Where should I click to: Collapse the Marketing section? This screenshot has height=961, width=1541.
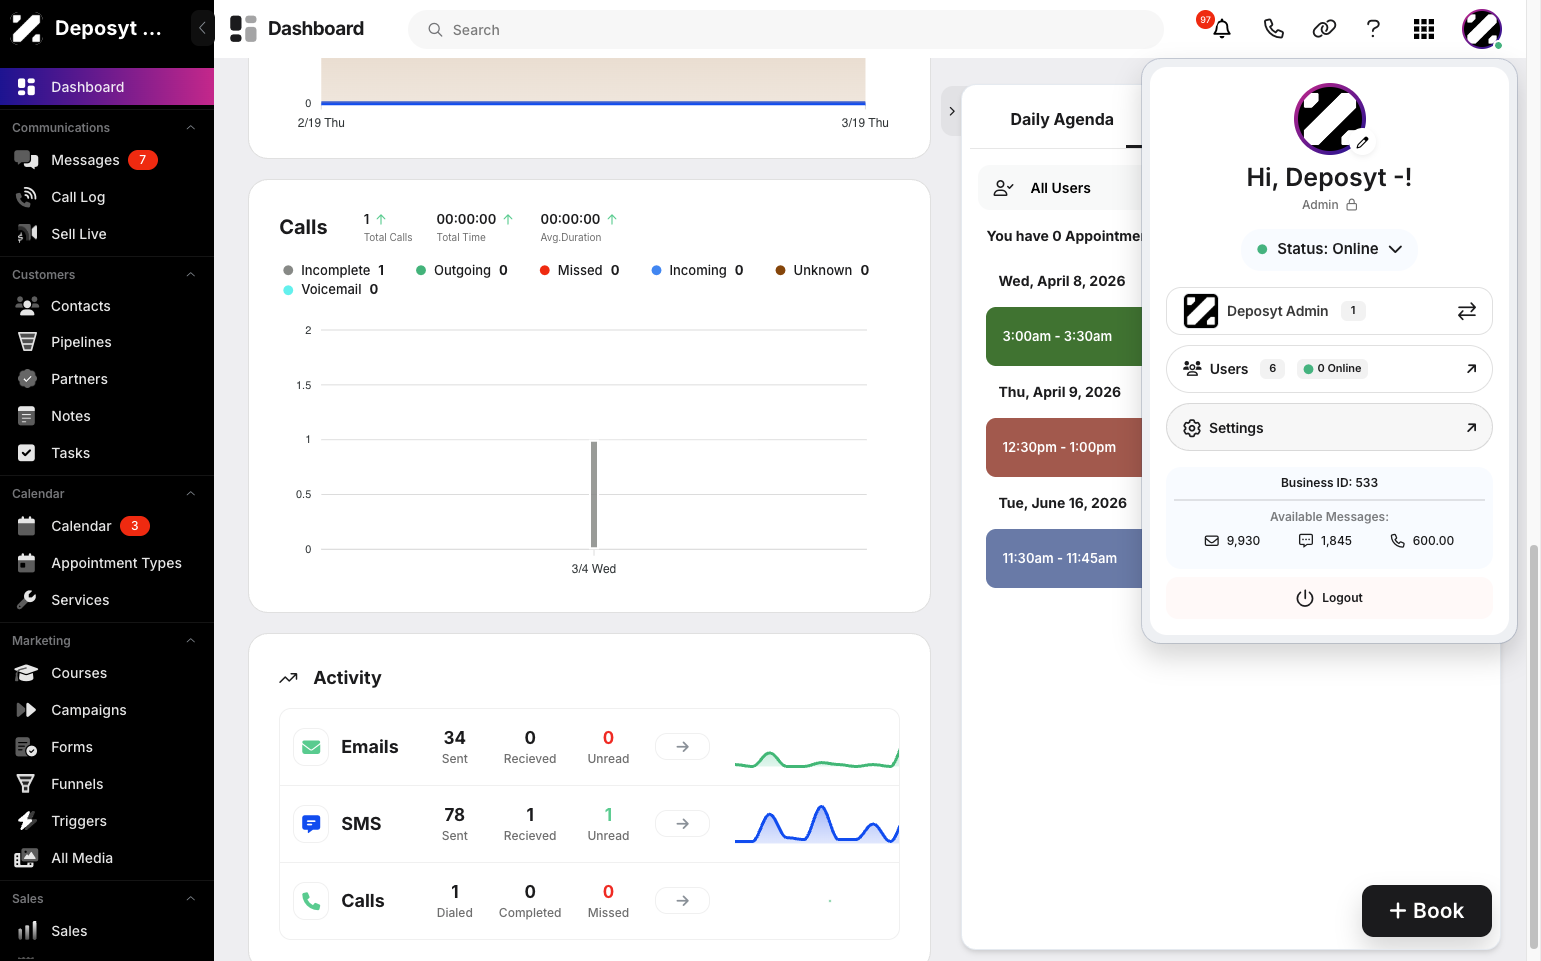pyautogui.click(x=191, y=641)
